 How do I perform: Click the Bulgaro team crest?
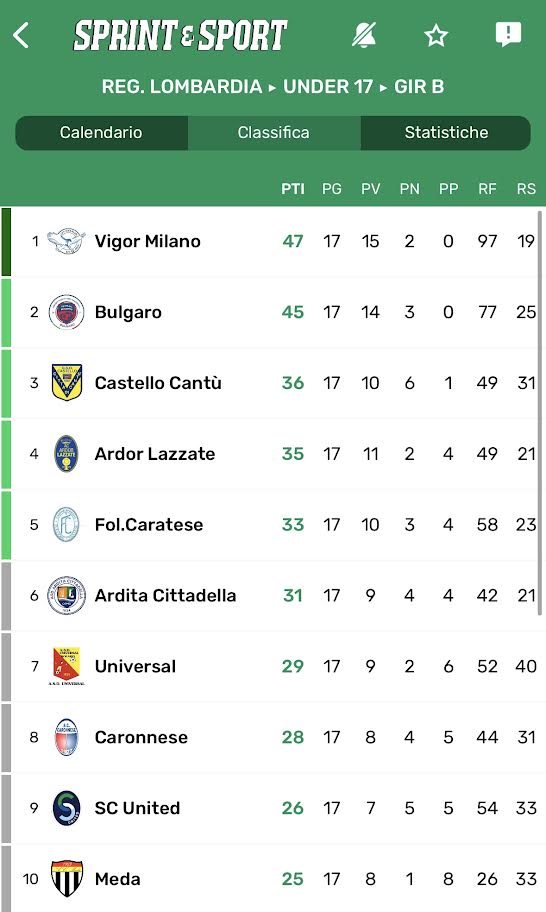point(66,312)
